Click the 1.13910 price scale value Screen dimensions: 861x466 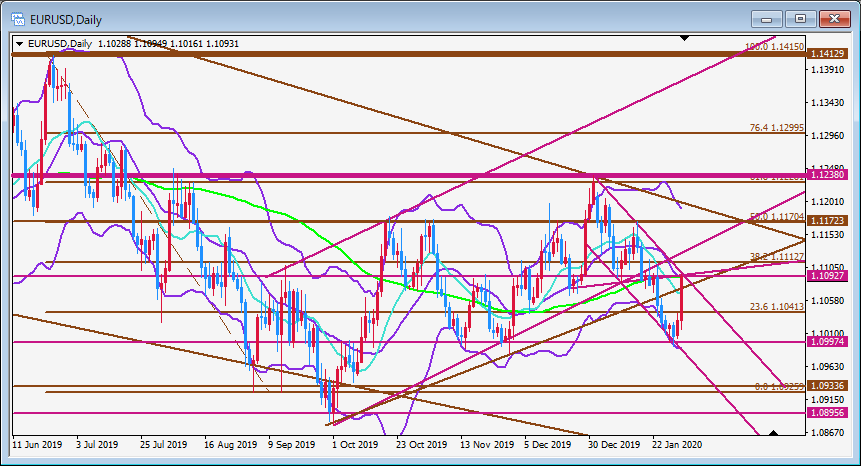click(x=828, y=70)
